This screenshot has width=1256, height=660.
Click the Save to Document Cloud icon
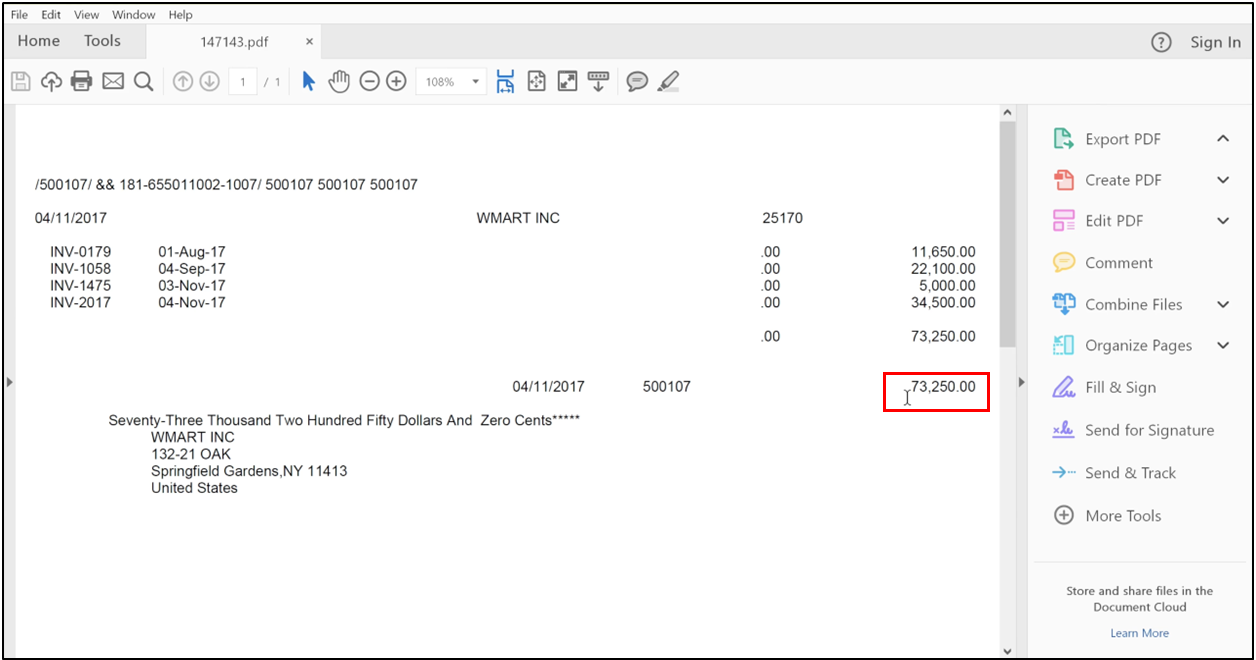51,81
